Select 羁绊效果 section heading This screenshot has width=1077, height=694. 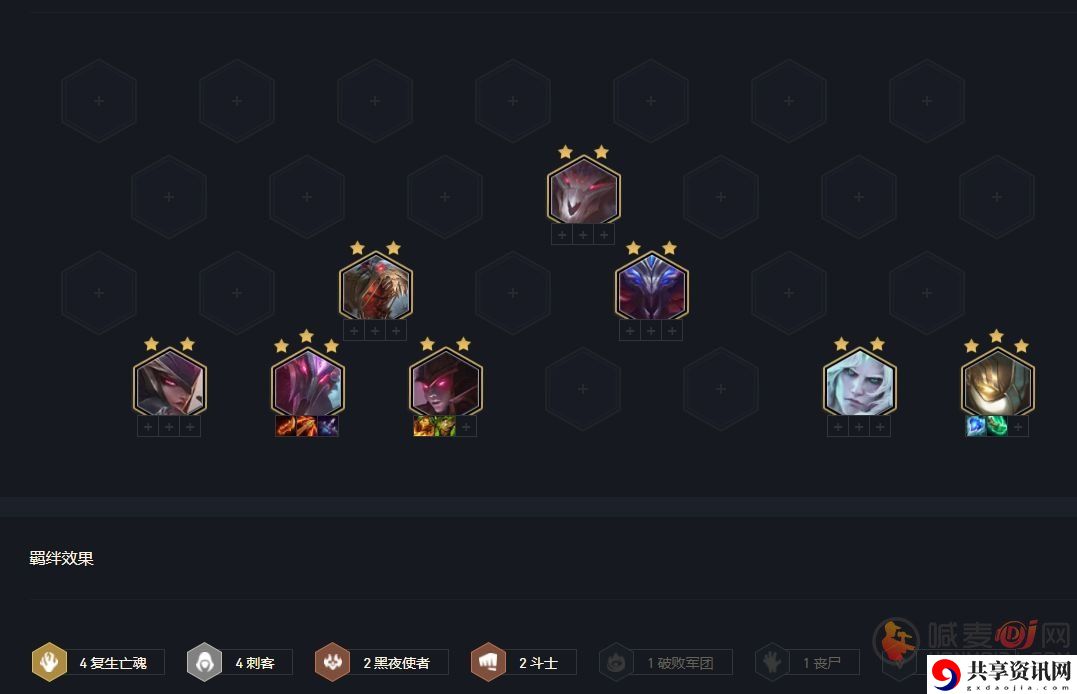tap(61, 558)
